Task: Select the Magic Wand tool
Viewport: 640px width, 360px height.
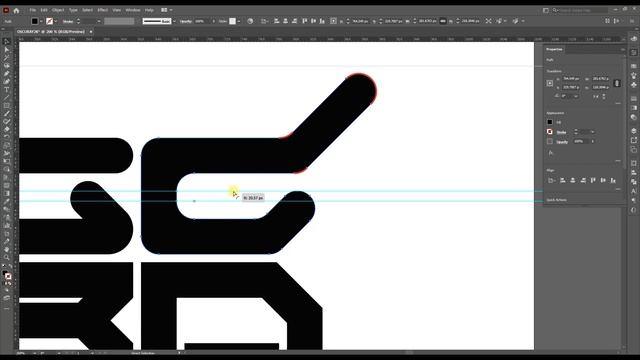Action: tap(7, 58)
